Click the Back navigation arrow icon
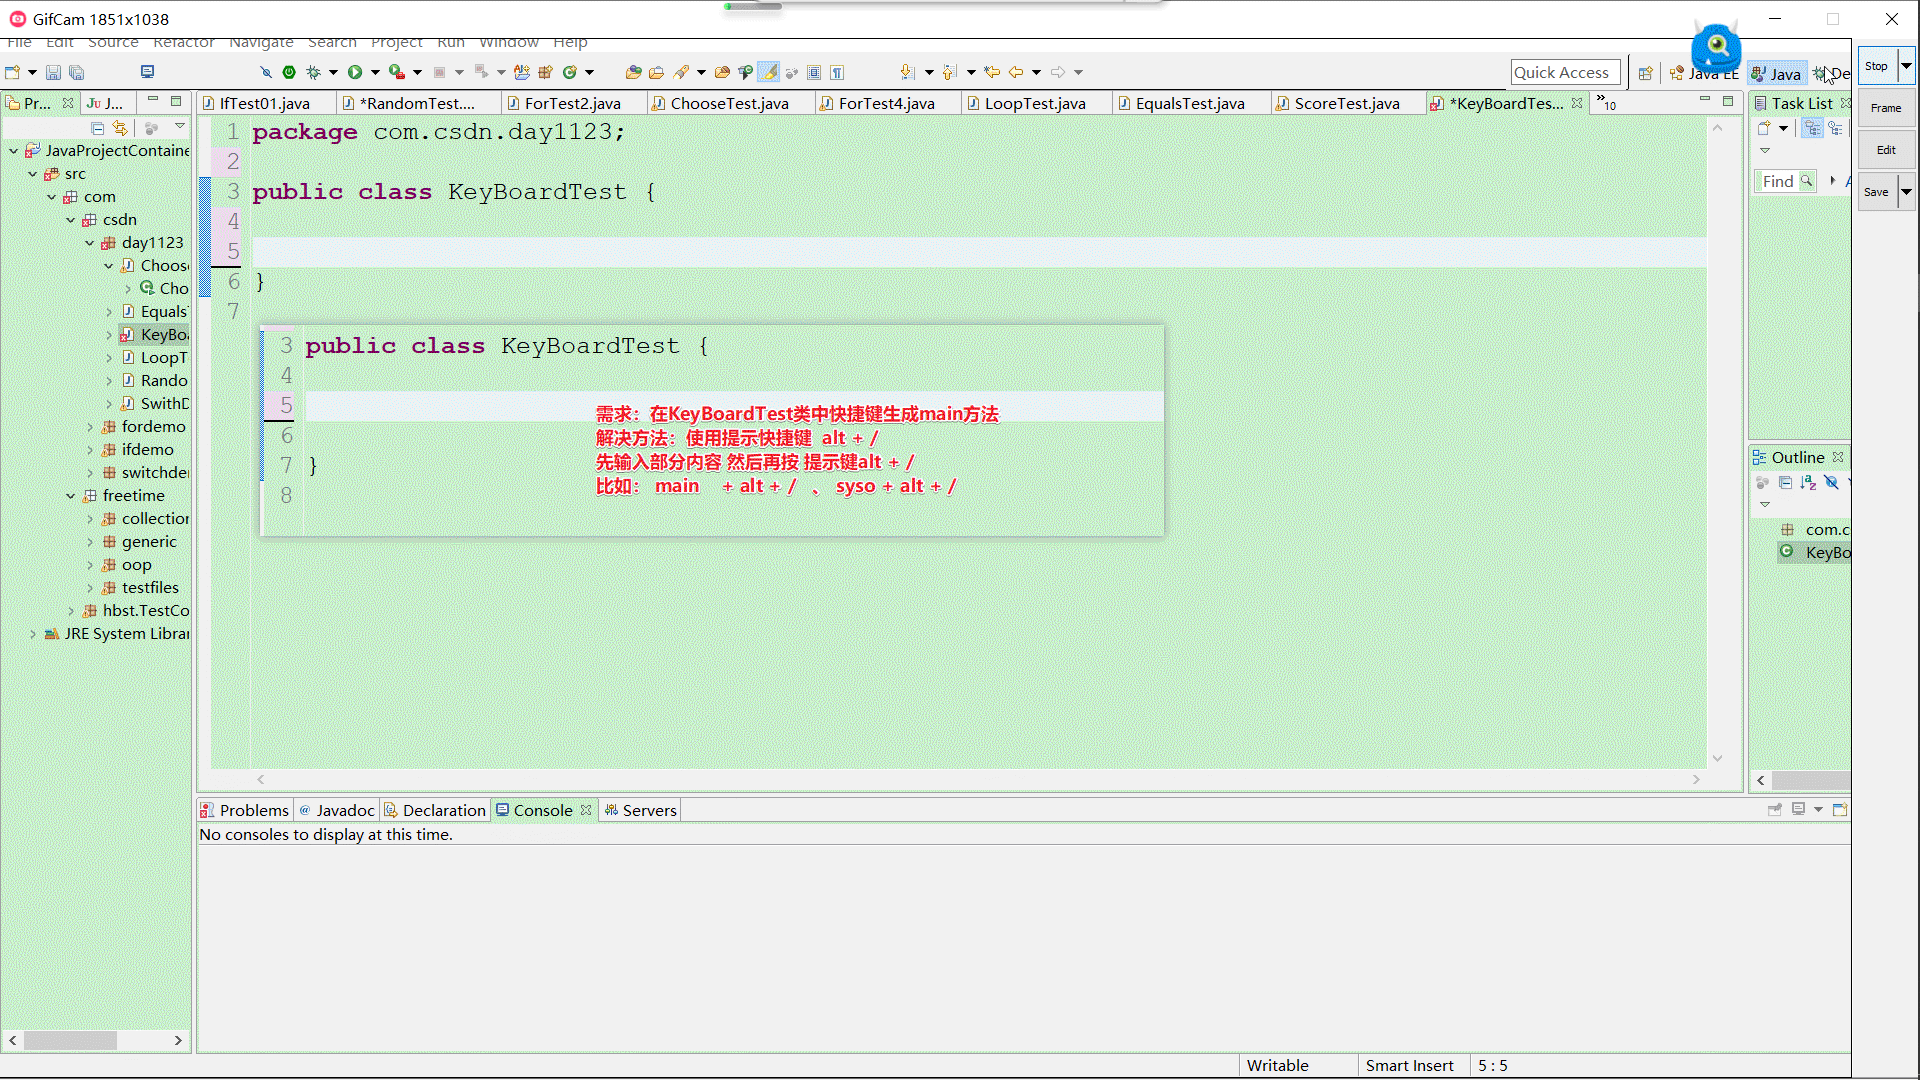1920x1080 pixels. click(1016, 72)
